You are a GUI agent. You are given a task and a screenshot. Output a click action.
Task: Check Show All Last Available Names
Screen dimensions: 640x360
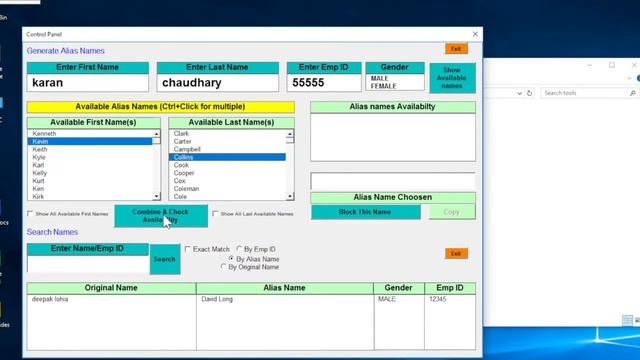pos(215,213)
